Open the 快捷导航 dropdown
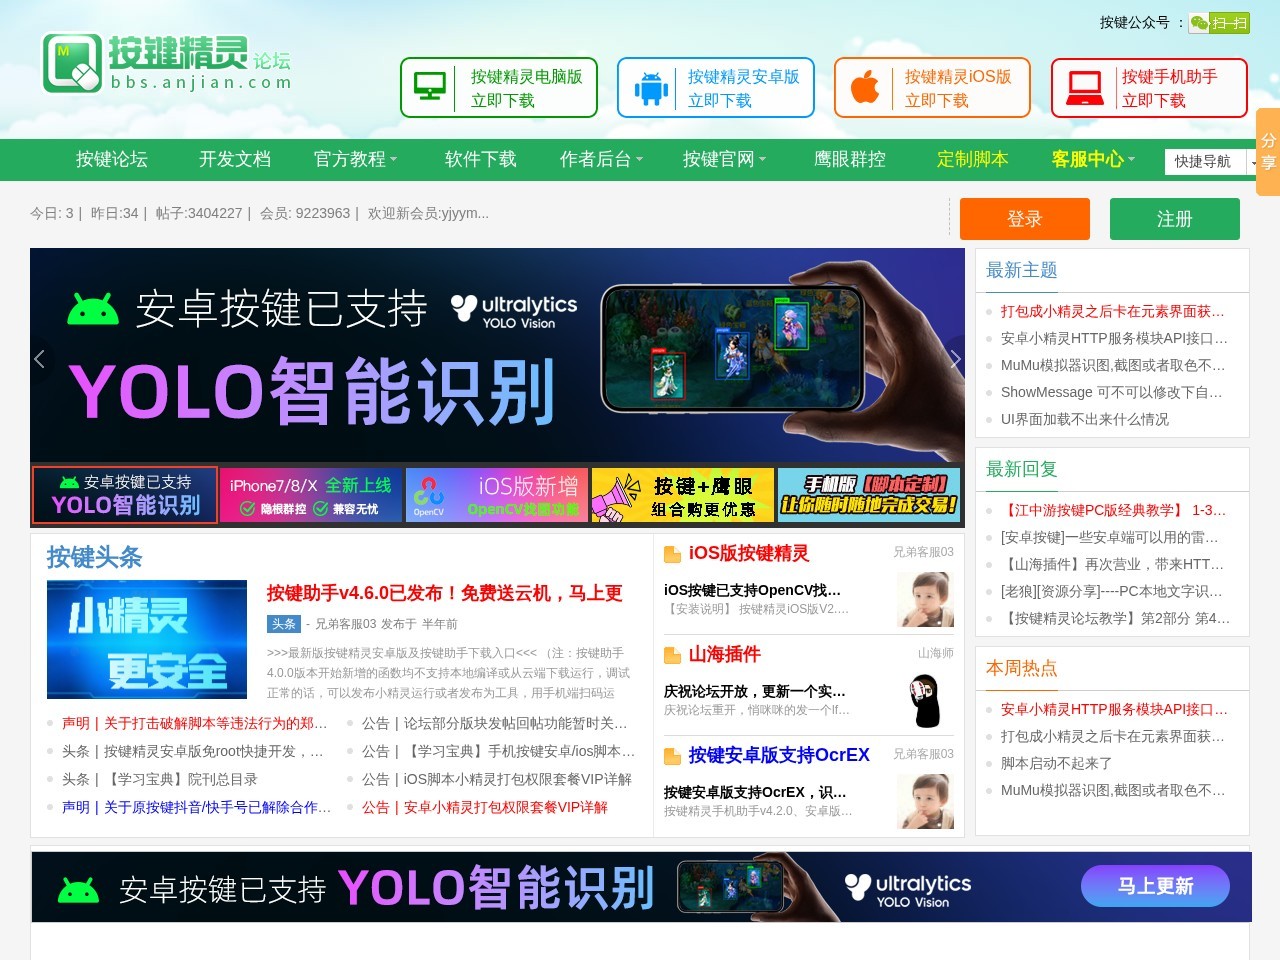 pyautogui.click(x=1211, y=162)
